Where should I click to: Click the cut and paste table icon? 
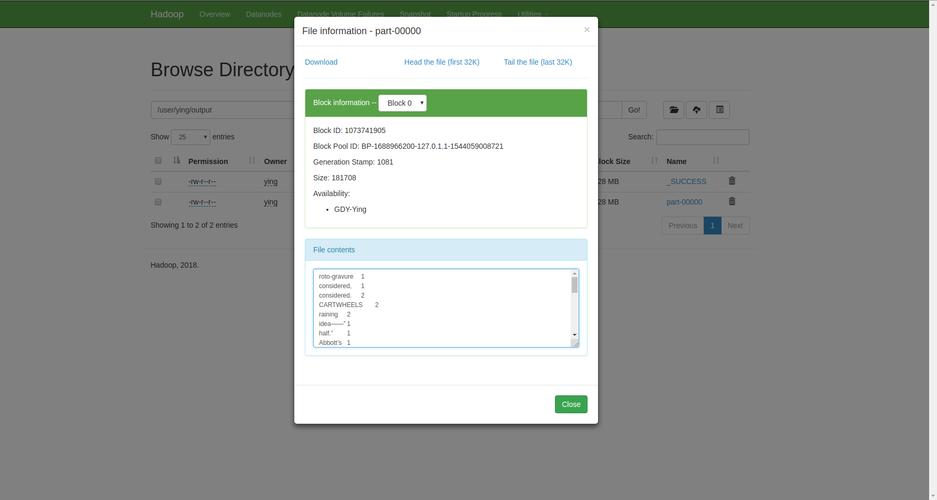(x=719, y=110)
